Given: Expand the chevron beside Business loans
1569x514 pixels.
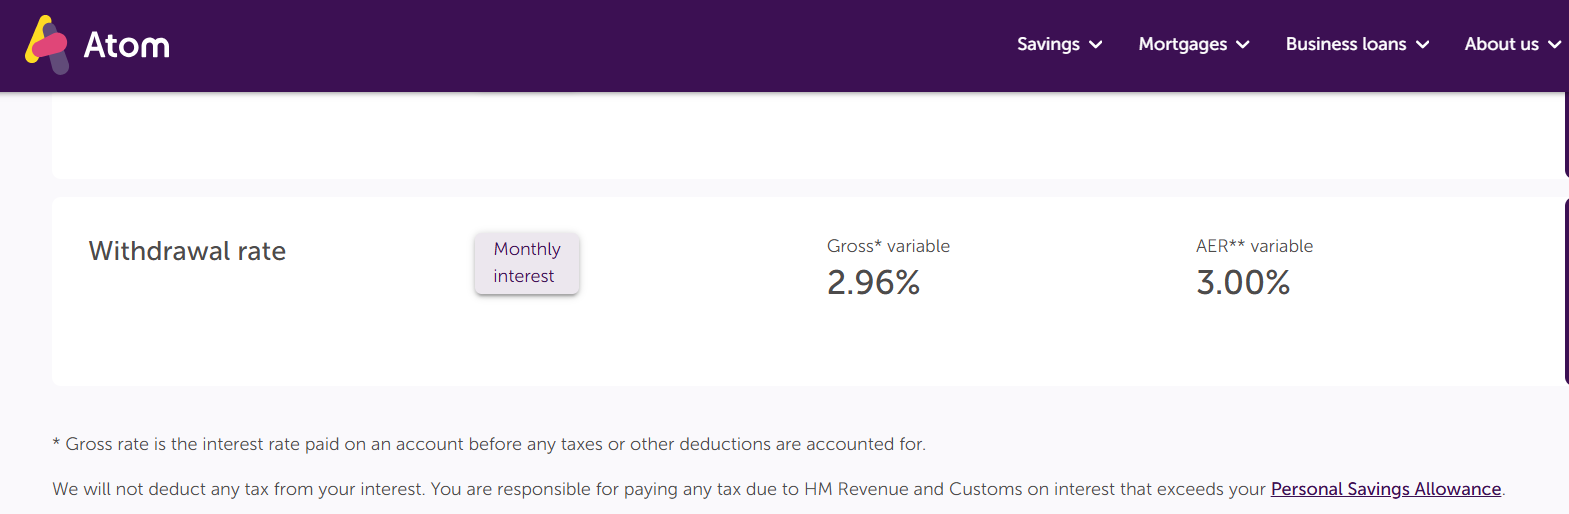Looking at the screenshot, I should pyautogui.click(x=1422, y=45).
